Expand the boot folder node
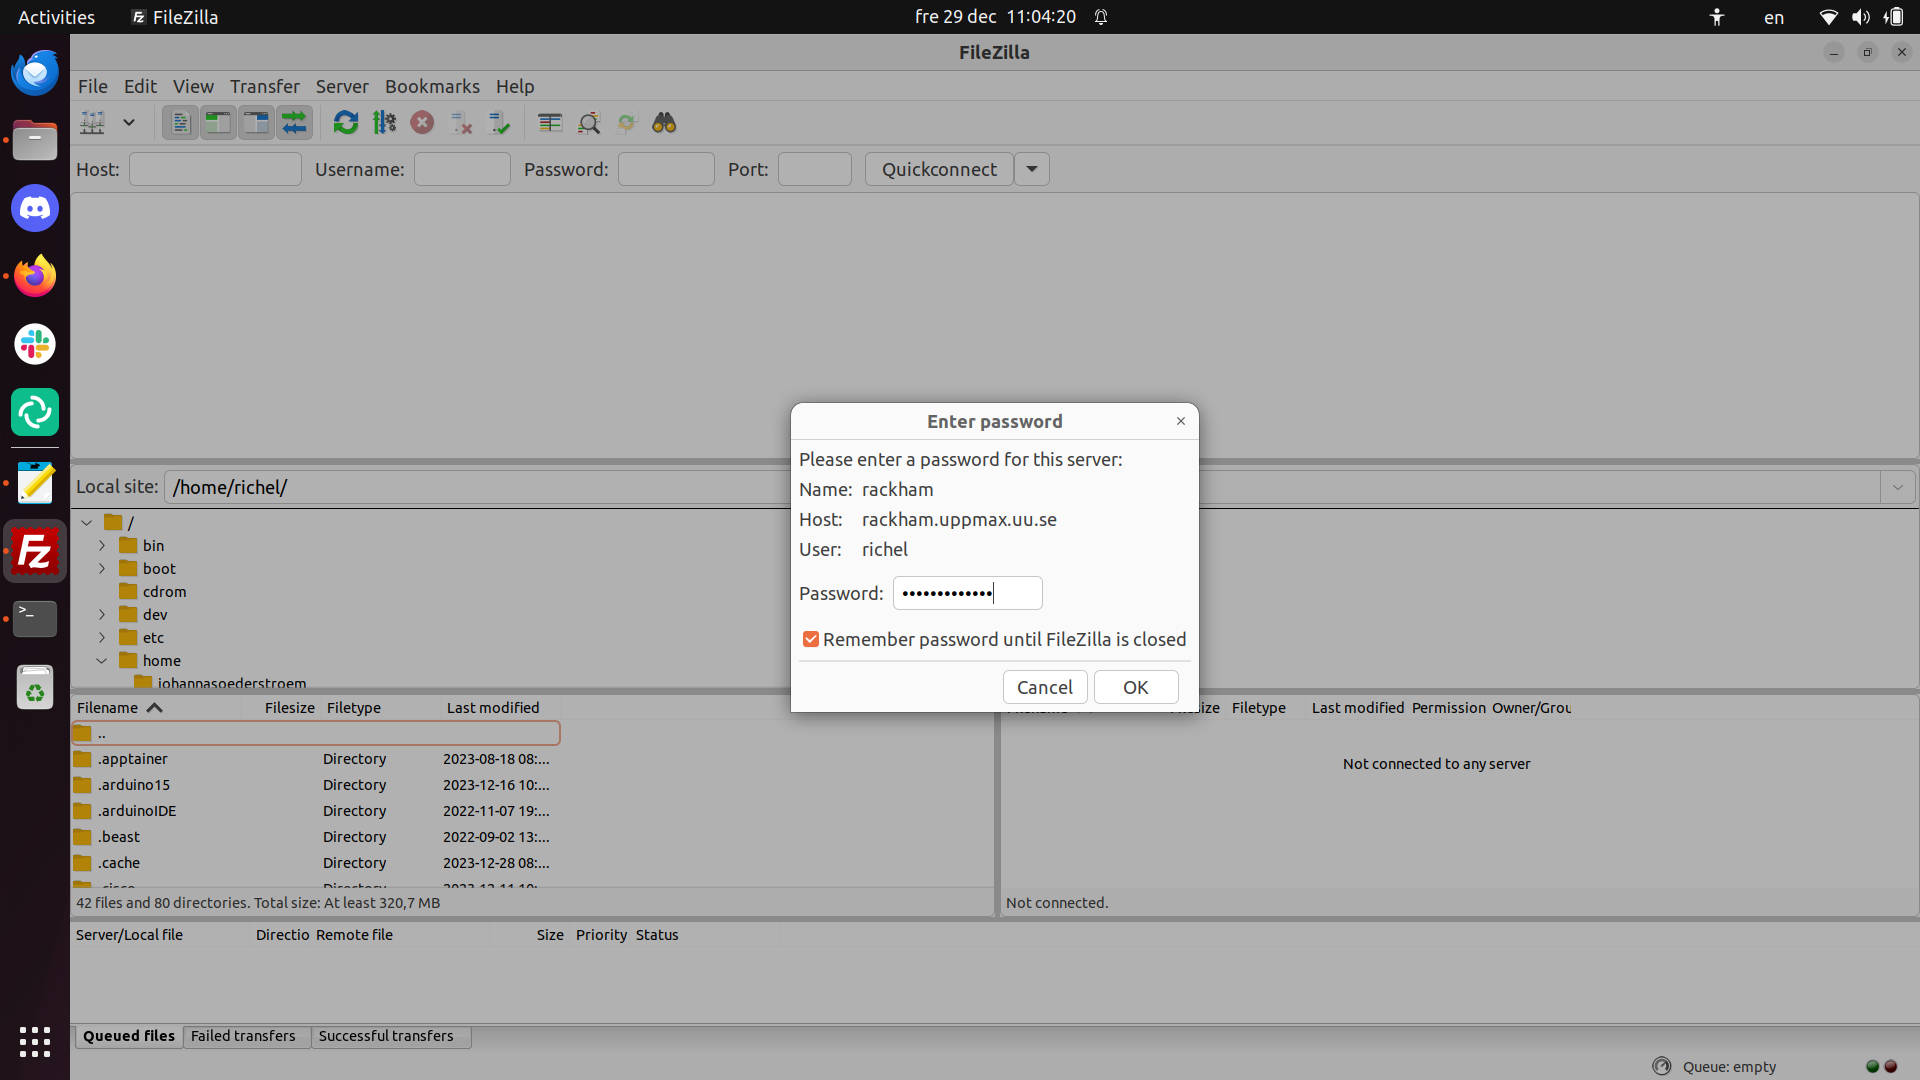Viewport: 1920px width, 1080px height. [x=102, y=568]
